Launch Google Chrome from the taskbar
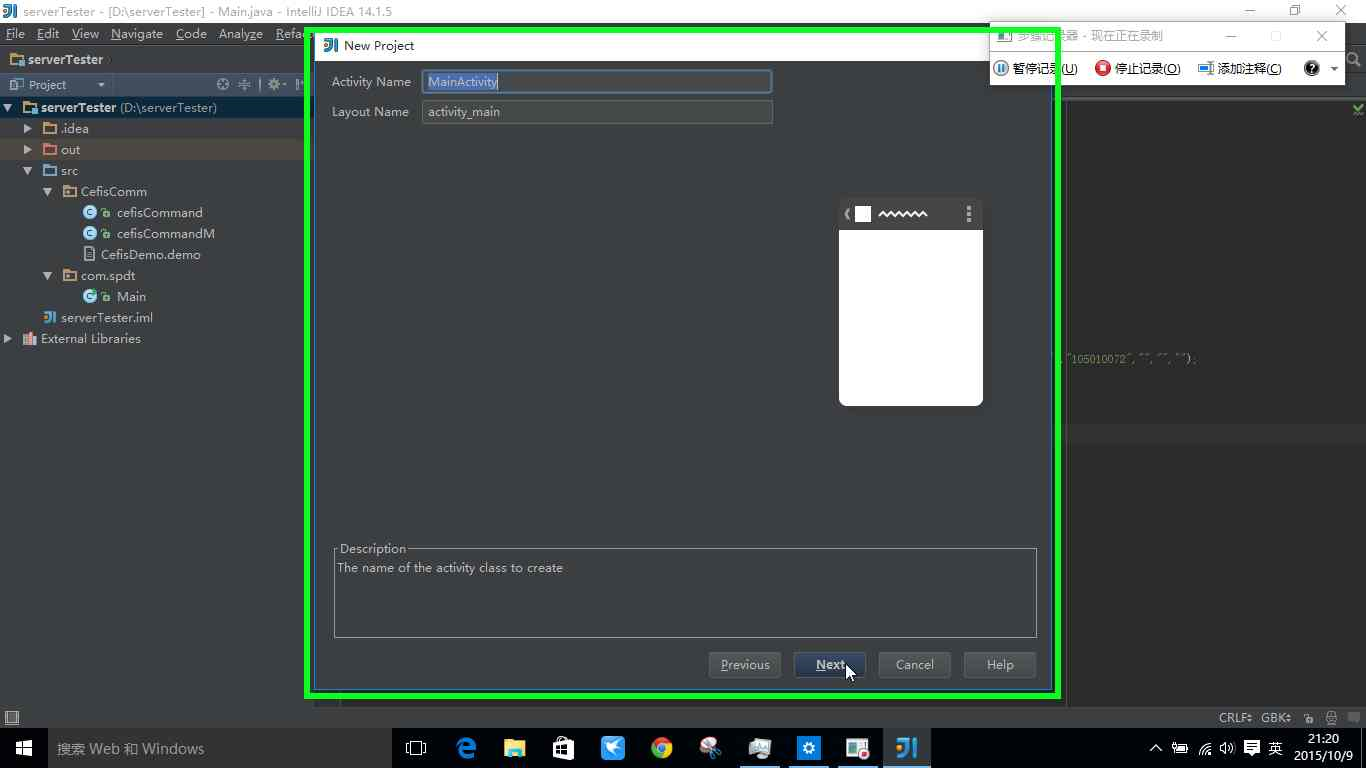Viewport: 1366px width, 768px height. tap(662, 748)
